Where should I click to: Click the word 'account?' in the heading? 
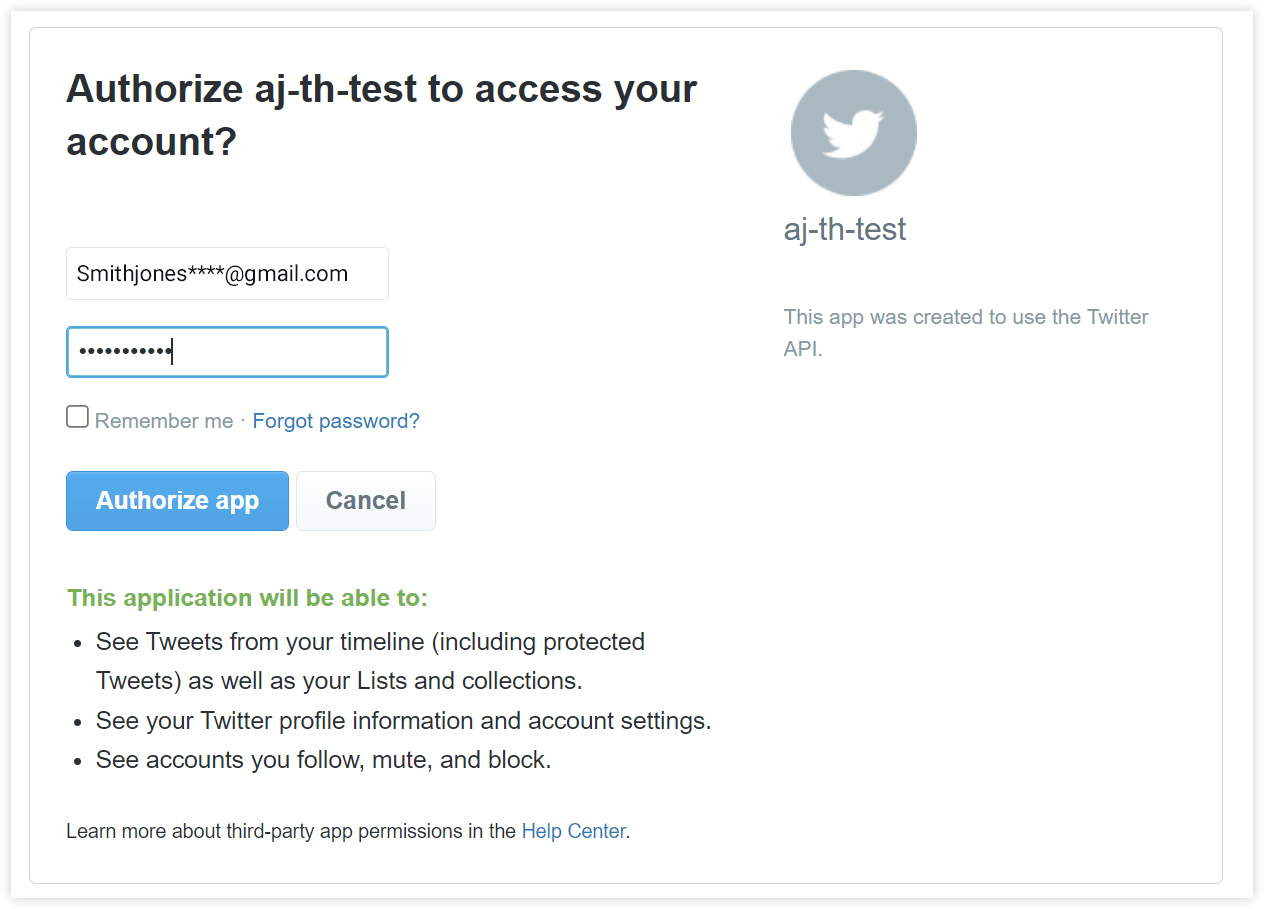point(151,142)
